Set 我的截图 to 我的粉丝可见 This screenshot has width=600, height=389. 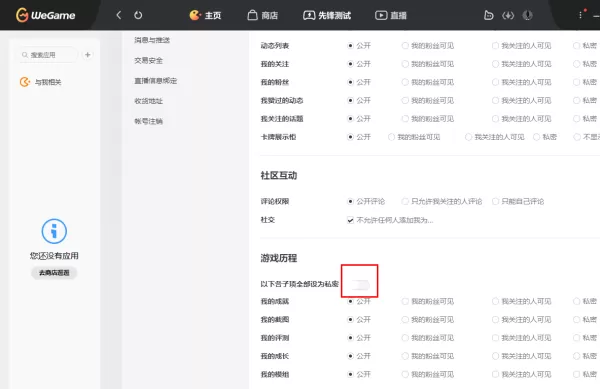(x=405, y=319)
